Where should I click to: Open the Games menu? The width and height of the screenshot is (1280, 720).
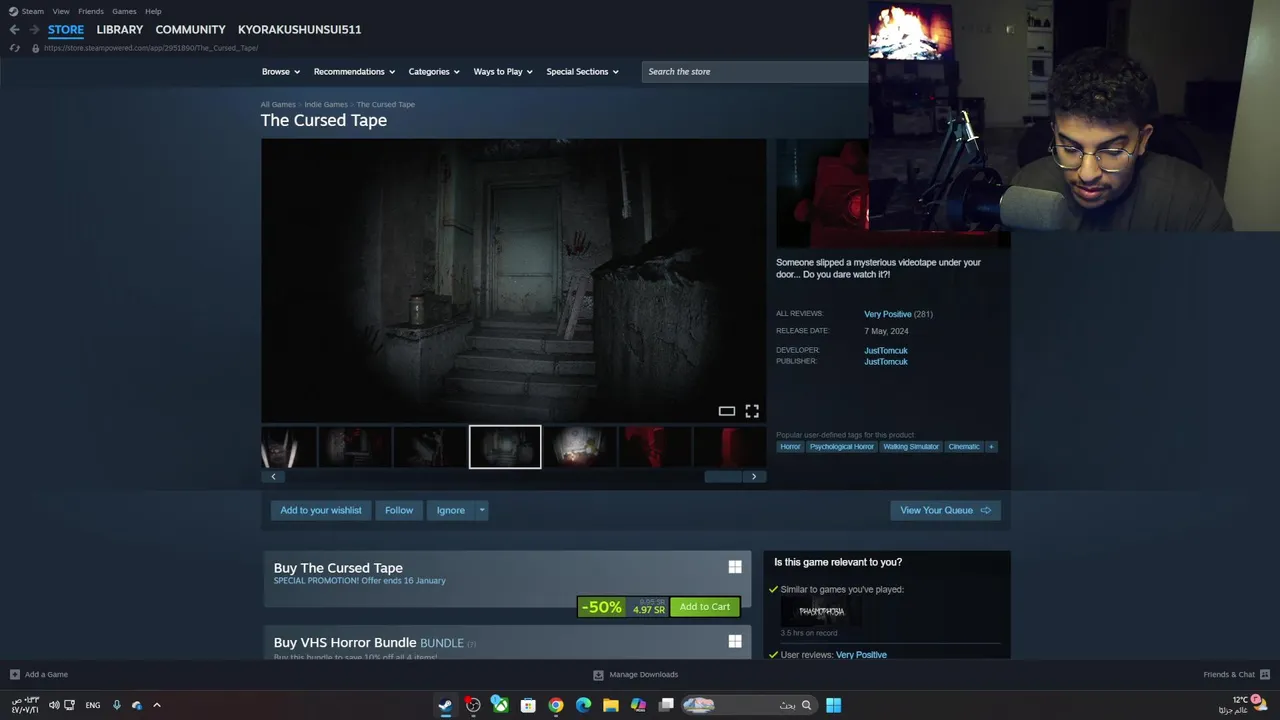(124, 11)
